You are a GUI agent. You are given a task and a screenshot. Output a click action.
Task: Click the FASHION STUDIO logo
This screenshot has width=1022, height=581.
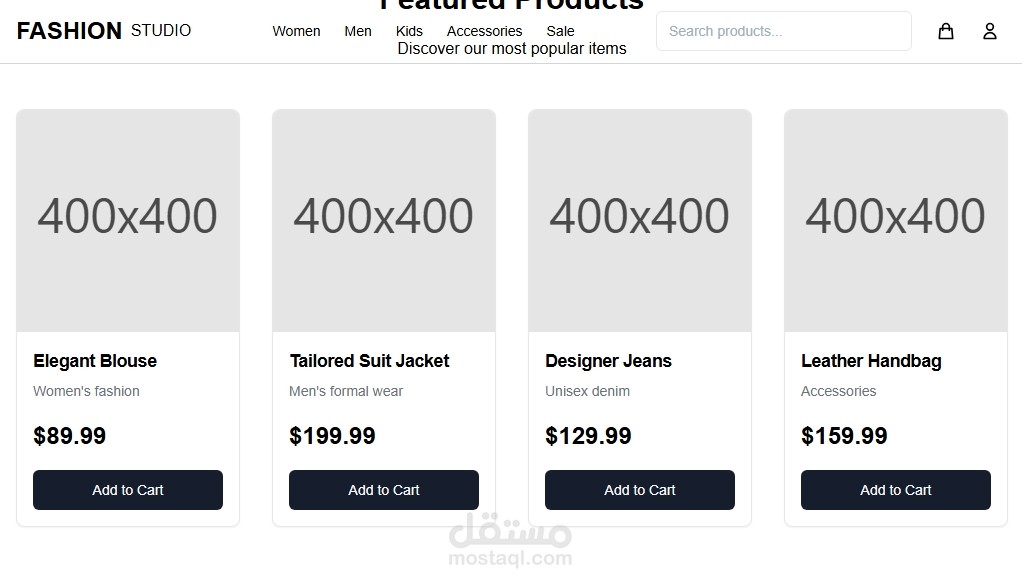click(x=104, y=31)
